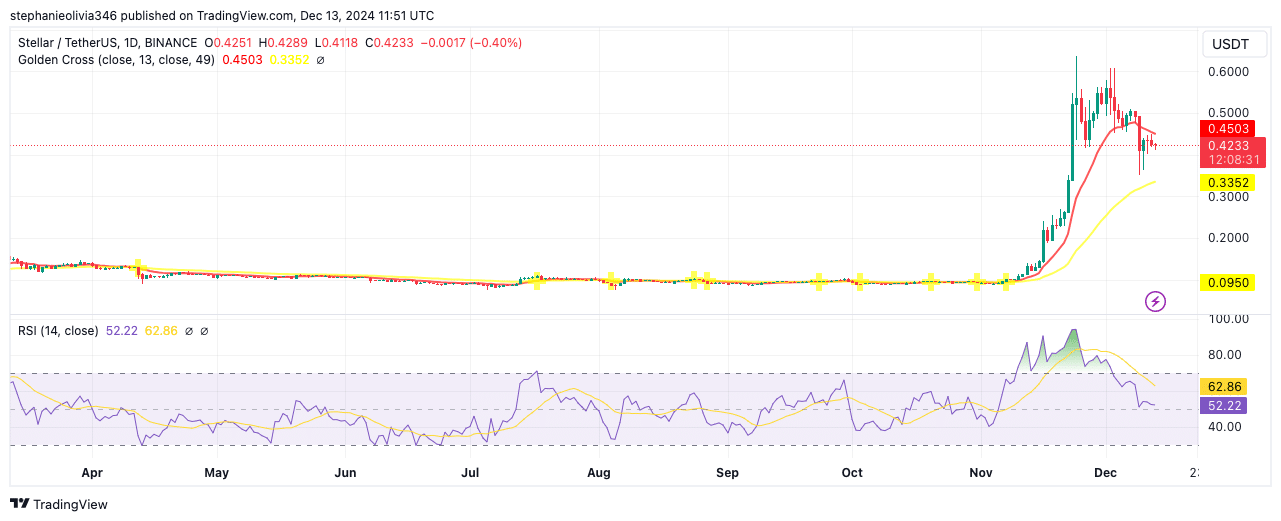Click the Jun label on time axis
The height and width of the screenshot is (521, 1281).
(345, 472)
